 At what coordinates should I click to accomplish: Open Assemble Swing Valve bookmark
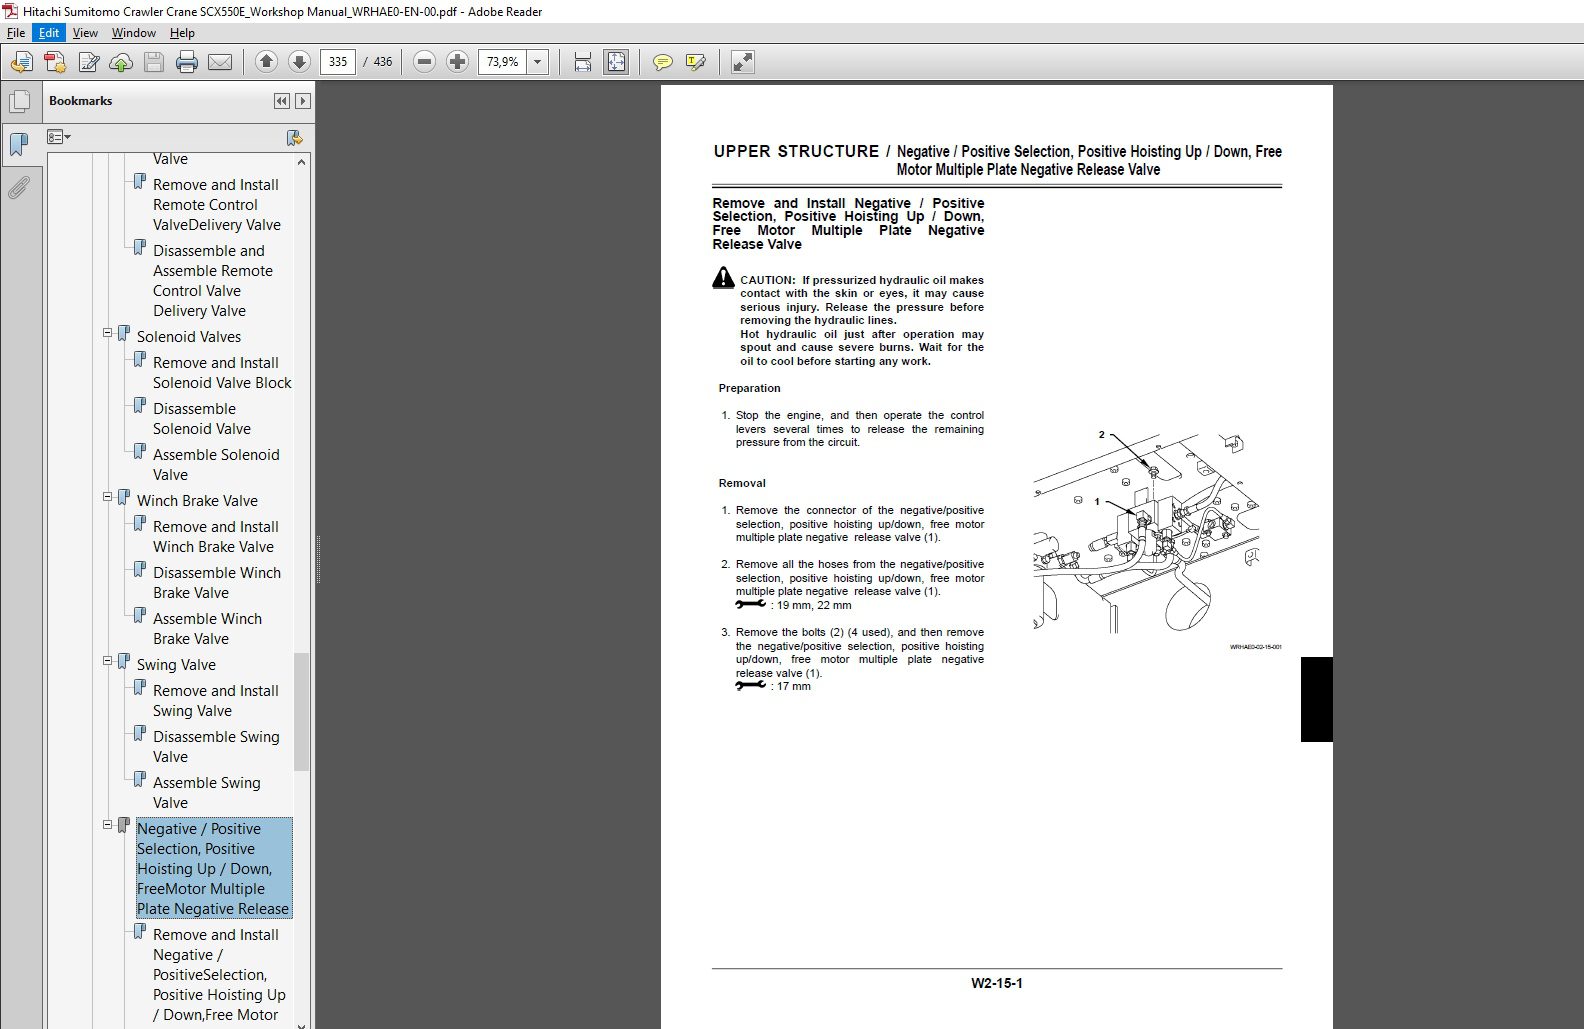pos(206,793)
